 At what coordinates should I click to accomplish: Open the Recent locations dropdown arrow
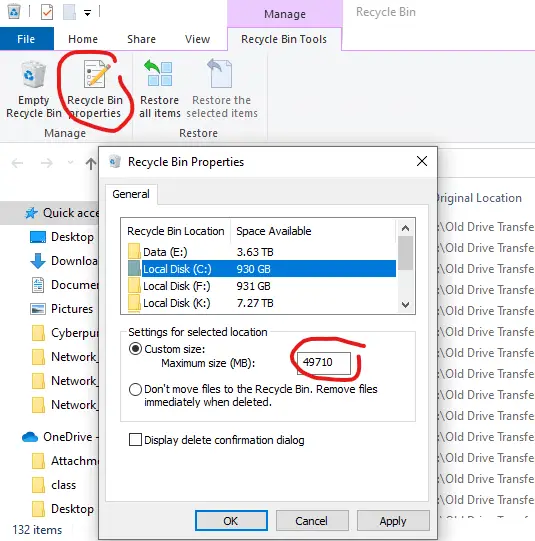point(70,162)
